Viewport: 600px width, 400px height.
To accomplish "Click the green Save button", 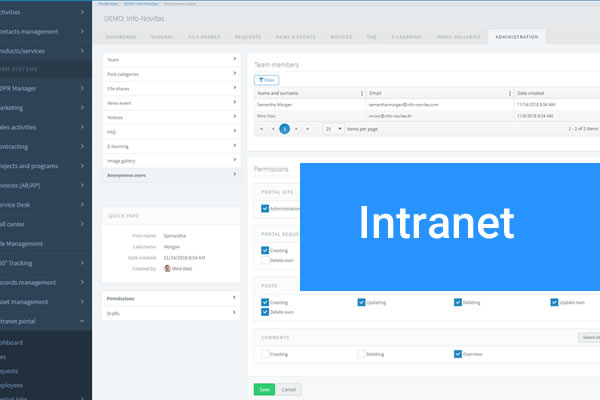I will tap(264, 389).
